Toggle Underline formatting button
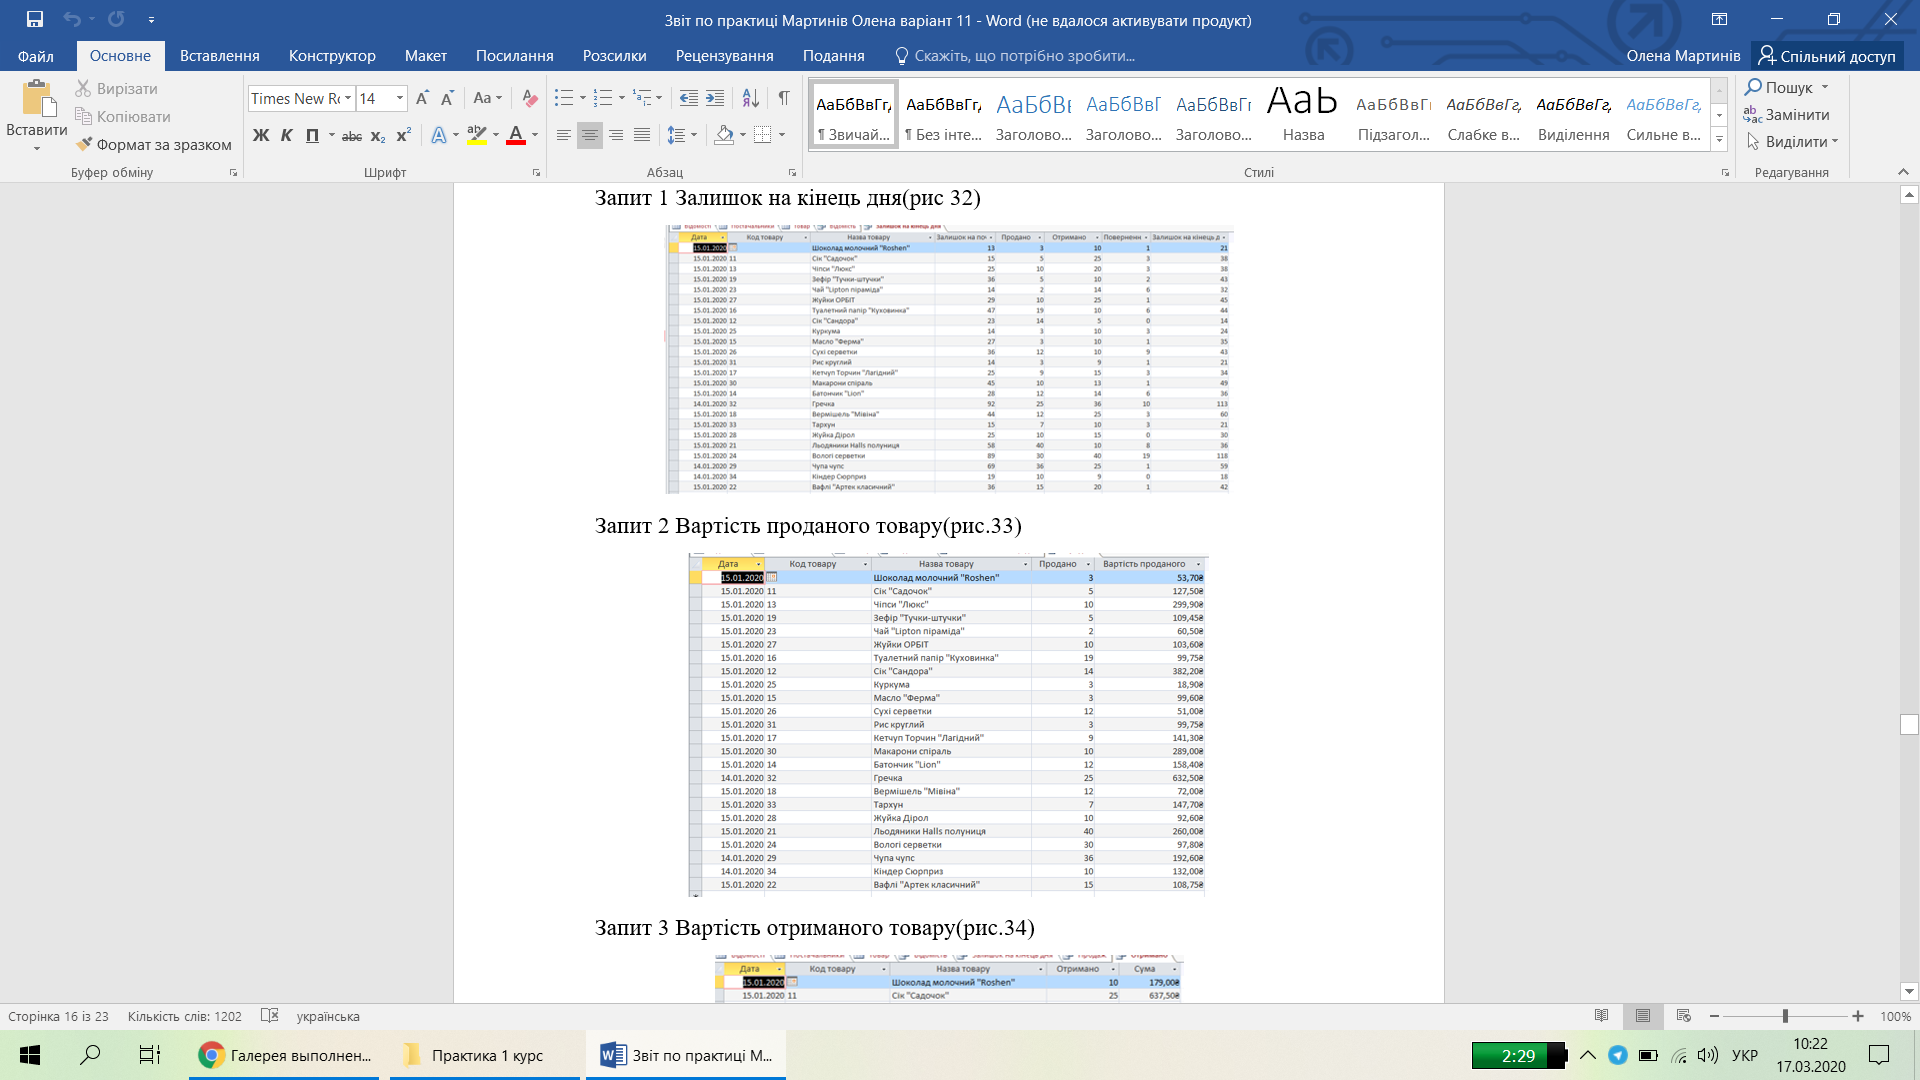The image size is (1920, 1080). 312,135
